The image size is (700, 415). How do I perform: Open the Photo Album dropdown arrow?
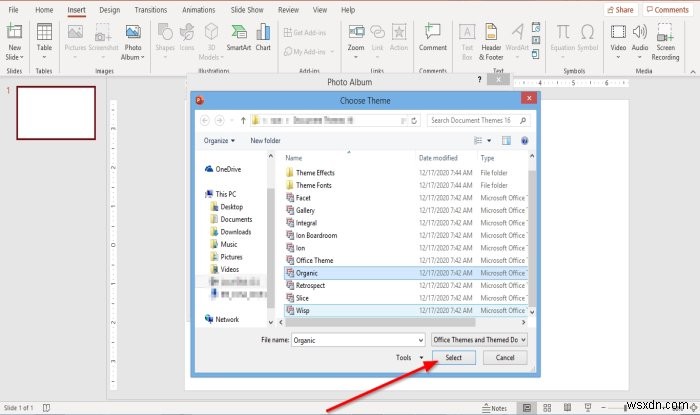coord(142,58)
